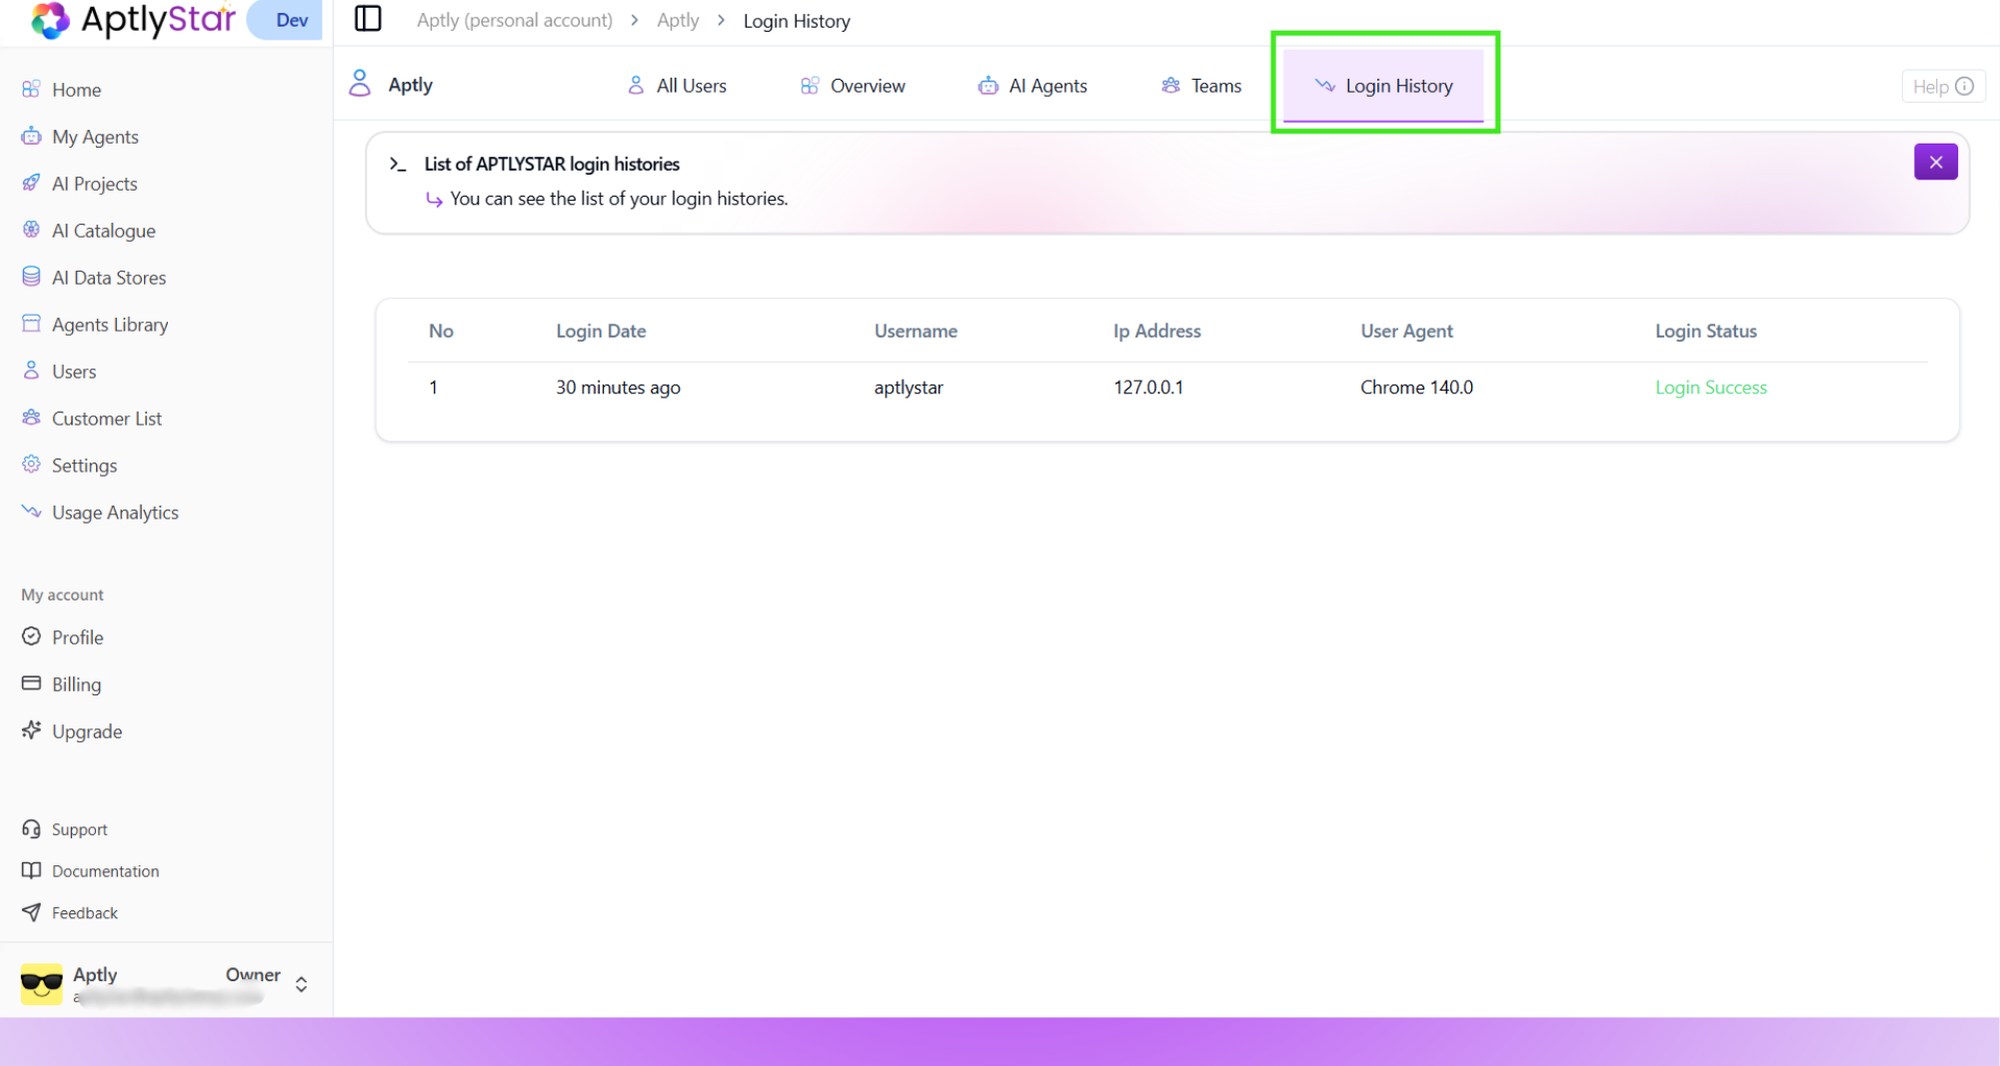Click the Aptly breadcrumb link
Viewport: 2000px width, 1066px height.
(x=678, y=20)
